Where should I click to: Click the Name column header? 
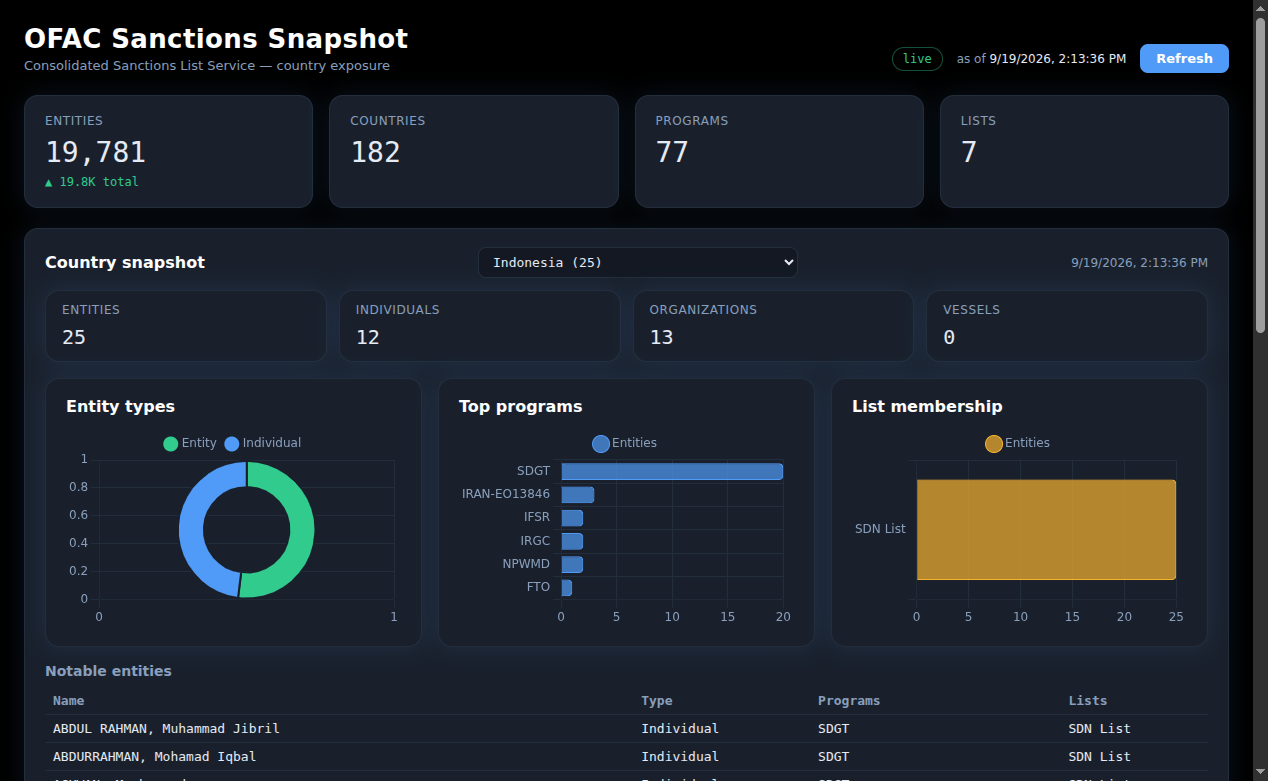point(69,701)
